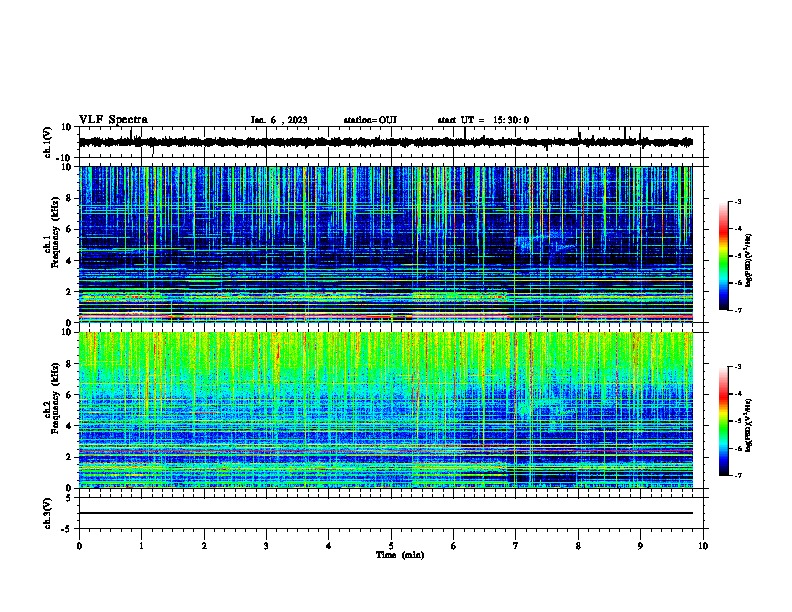Click the "station=OUI" header label
This screenshot has height=612, width=792.
coord(370,120)
